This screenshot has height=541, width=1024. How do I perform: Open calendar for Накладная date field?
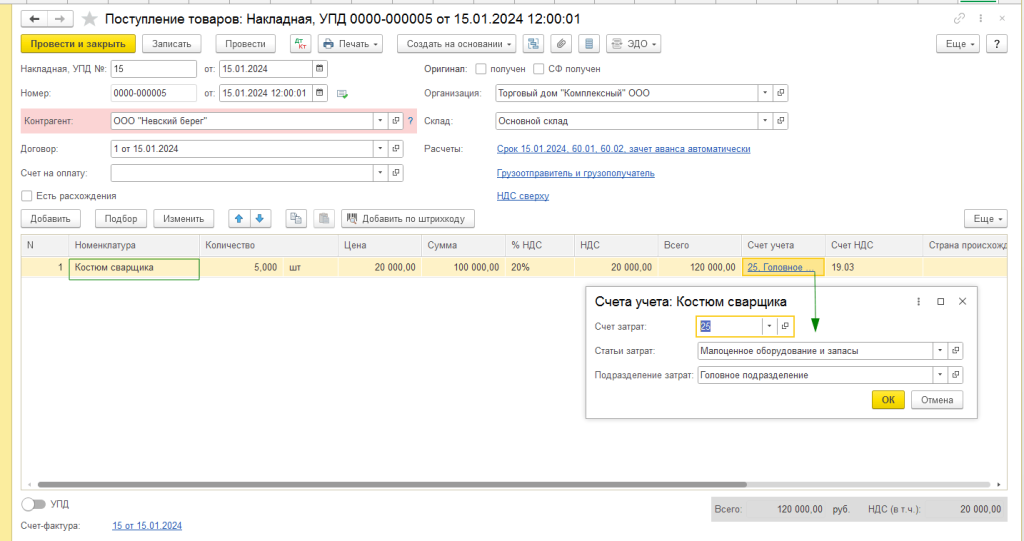pos(319,69)
